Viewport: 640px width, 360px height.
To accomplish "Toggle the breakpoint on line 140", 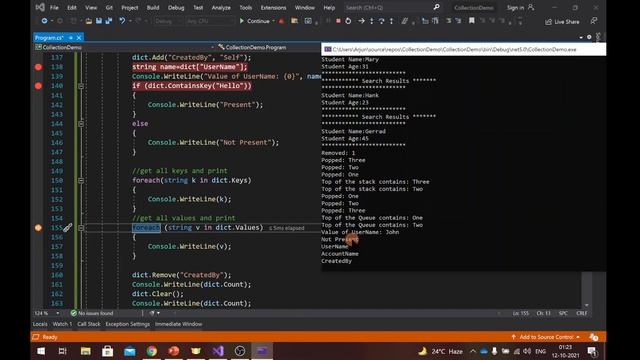I will click(x=38, y=86).
